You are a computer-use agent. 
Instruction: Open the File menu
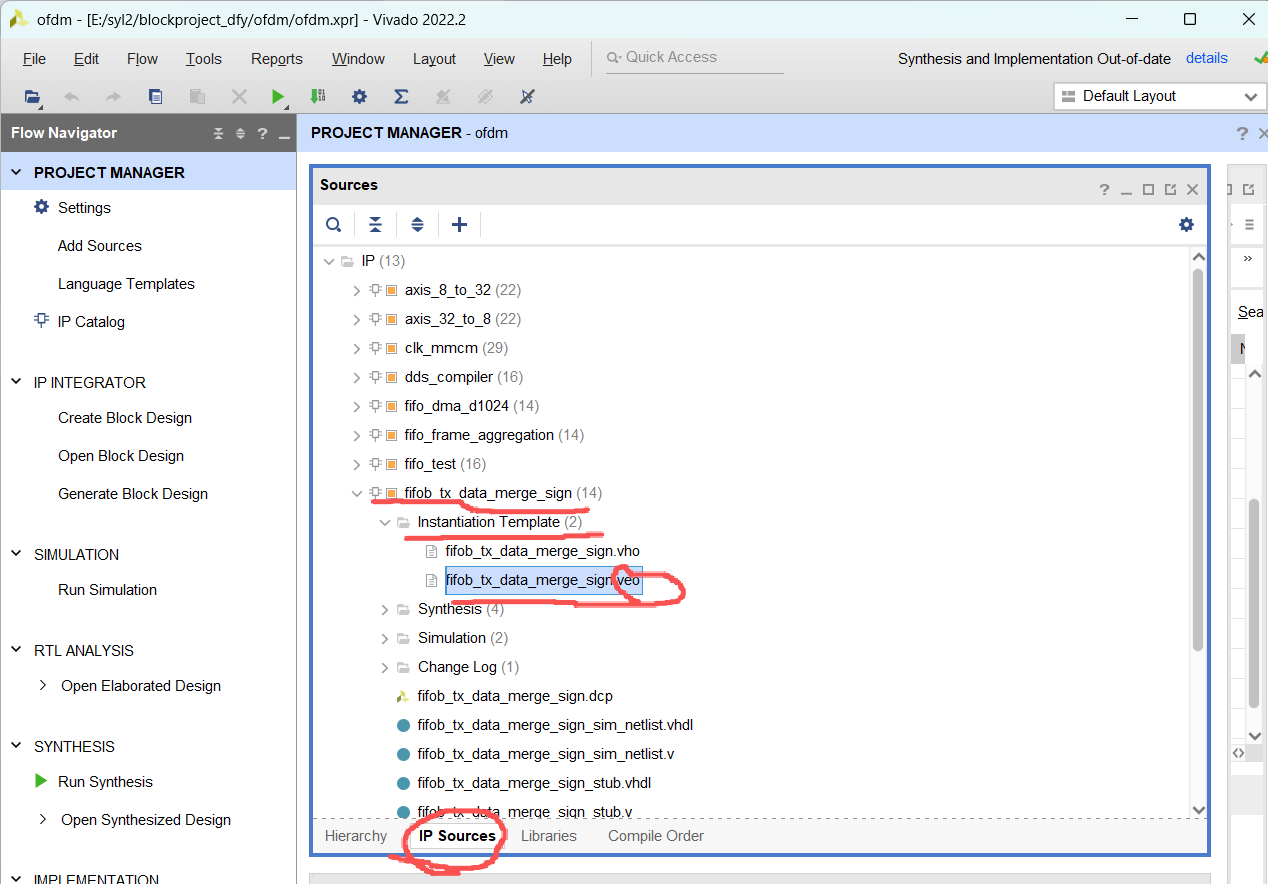(x=34, y=59)
